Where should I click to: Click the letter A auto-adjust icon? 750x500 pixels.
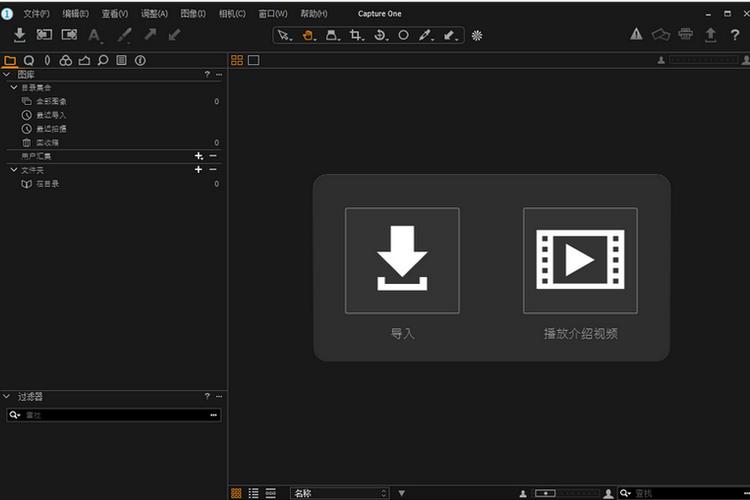click(94, 35)
